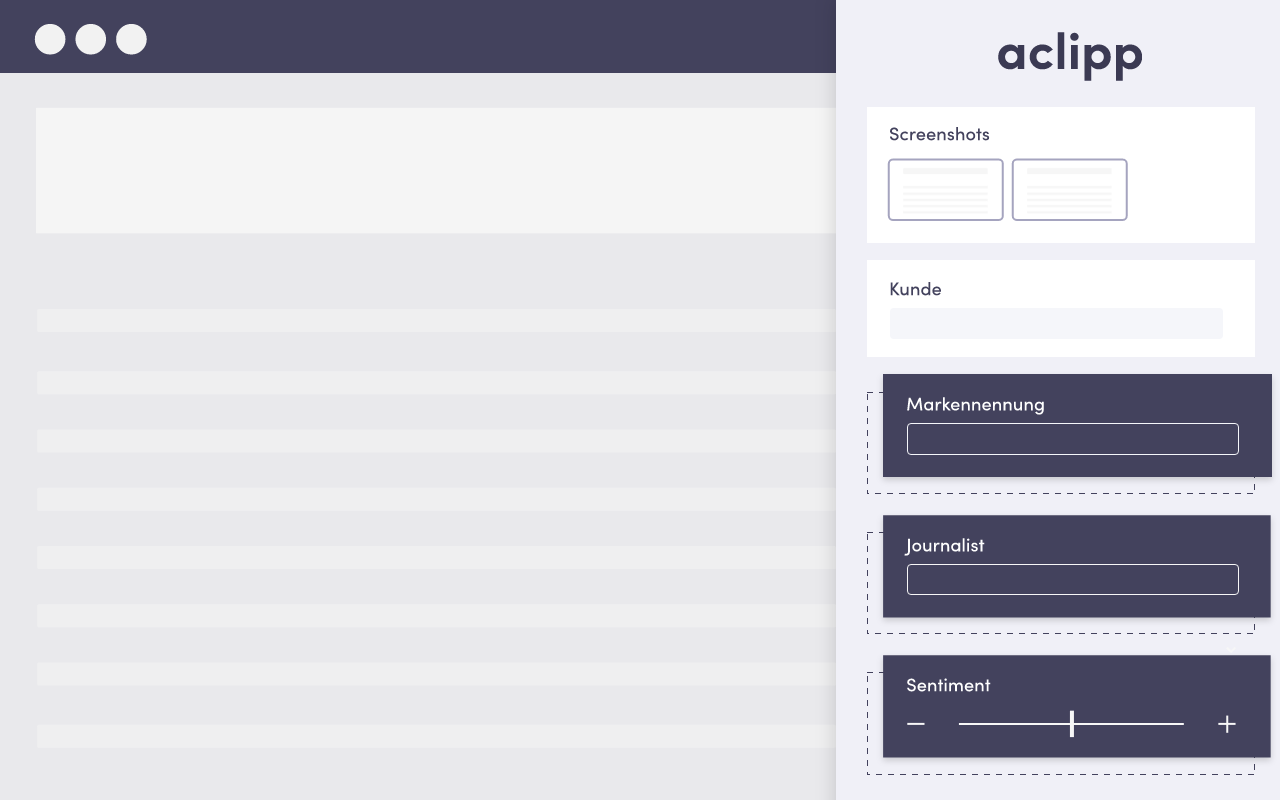Decrease sentiment with the minus icon
This screenshot has height=800, width=1280.
click(x=916, y=724)
